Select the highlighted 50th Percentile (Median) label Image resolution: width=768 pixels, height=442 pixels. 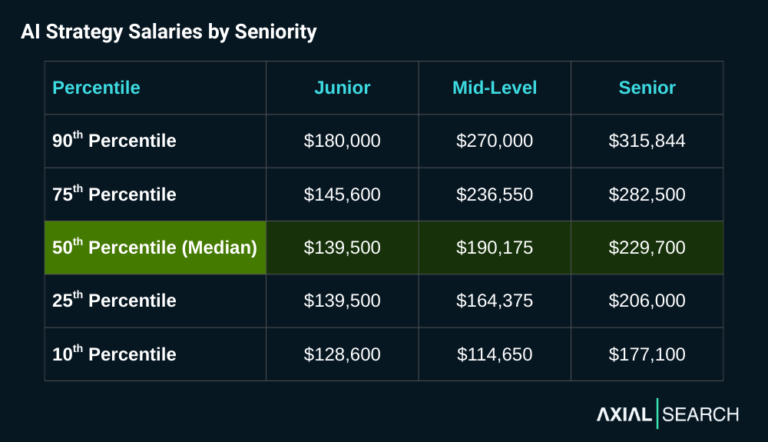(x=155, y=247)
